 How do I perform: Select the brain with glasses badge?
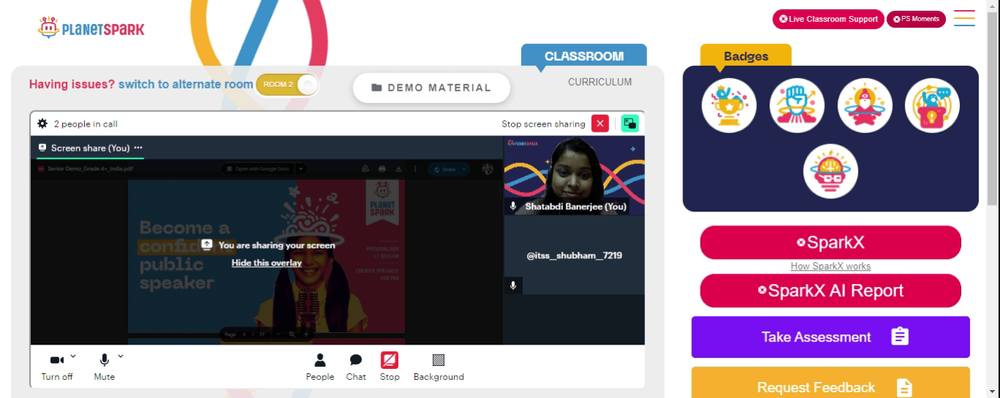(x=830, y=171)
